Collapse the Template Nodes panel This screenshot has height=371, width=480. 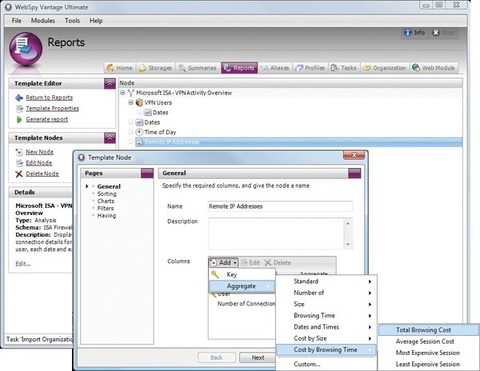[110, 138]
